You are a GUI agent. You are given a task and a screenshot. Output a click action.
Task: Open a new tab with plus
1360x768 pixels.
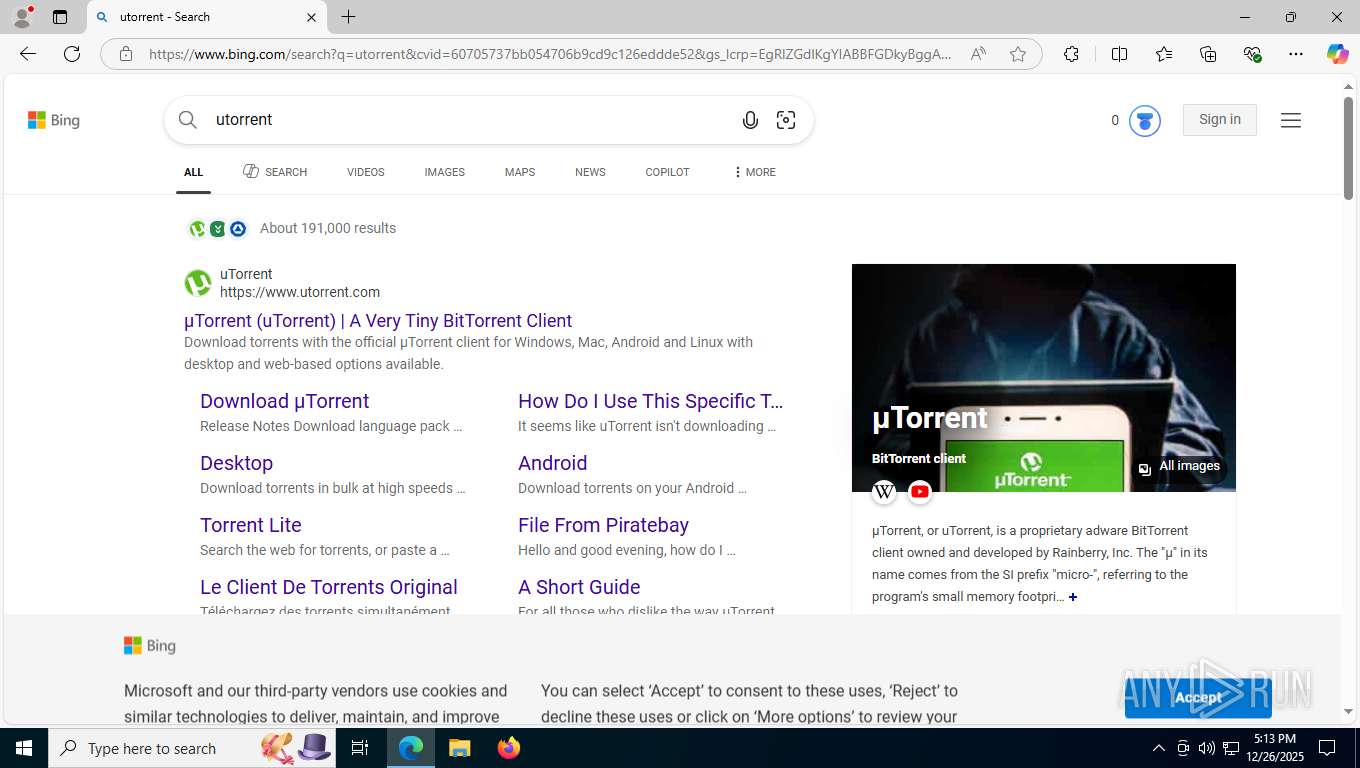(x=348, y=17)
